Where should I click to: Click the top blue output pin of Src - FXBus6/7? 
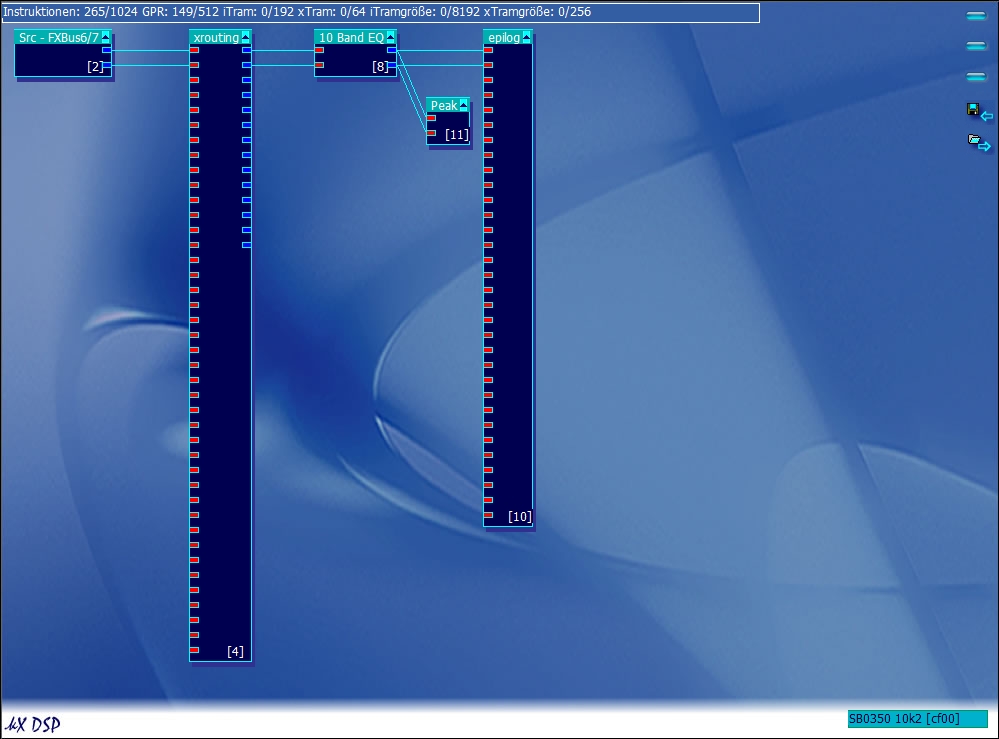click(106, 50)
